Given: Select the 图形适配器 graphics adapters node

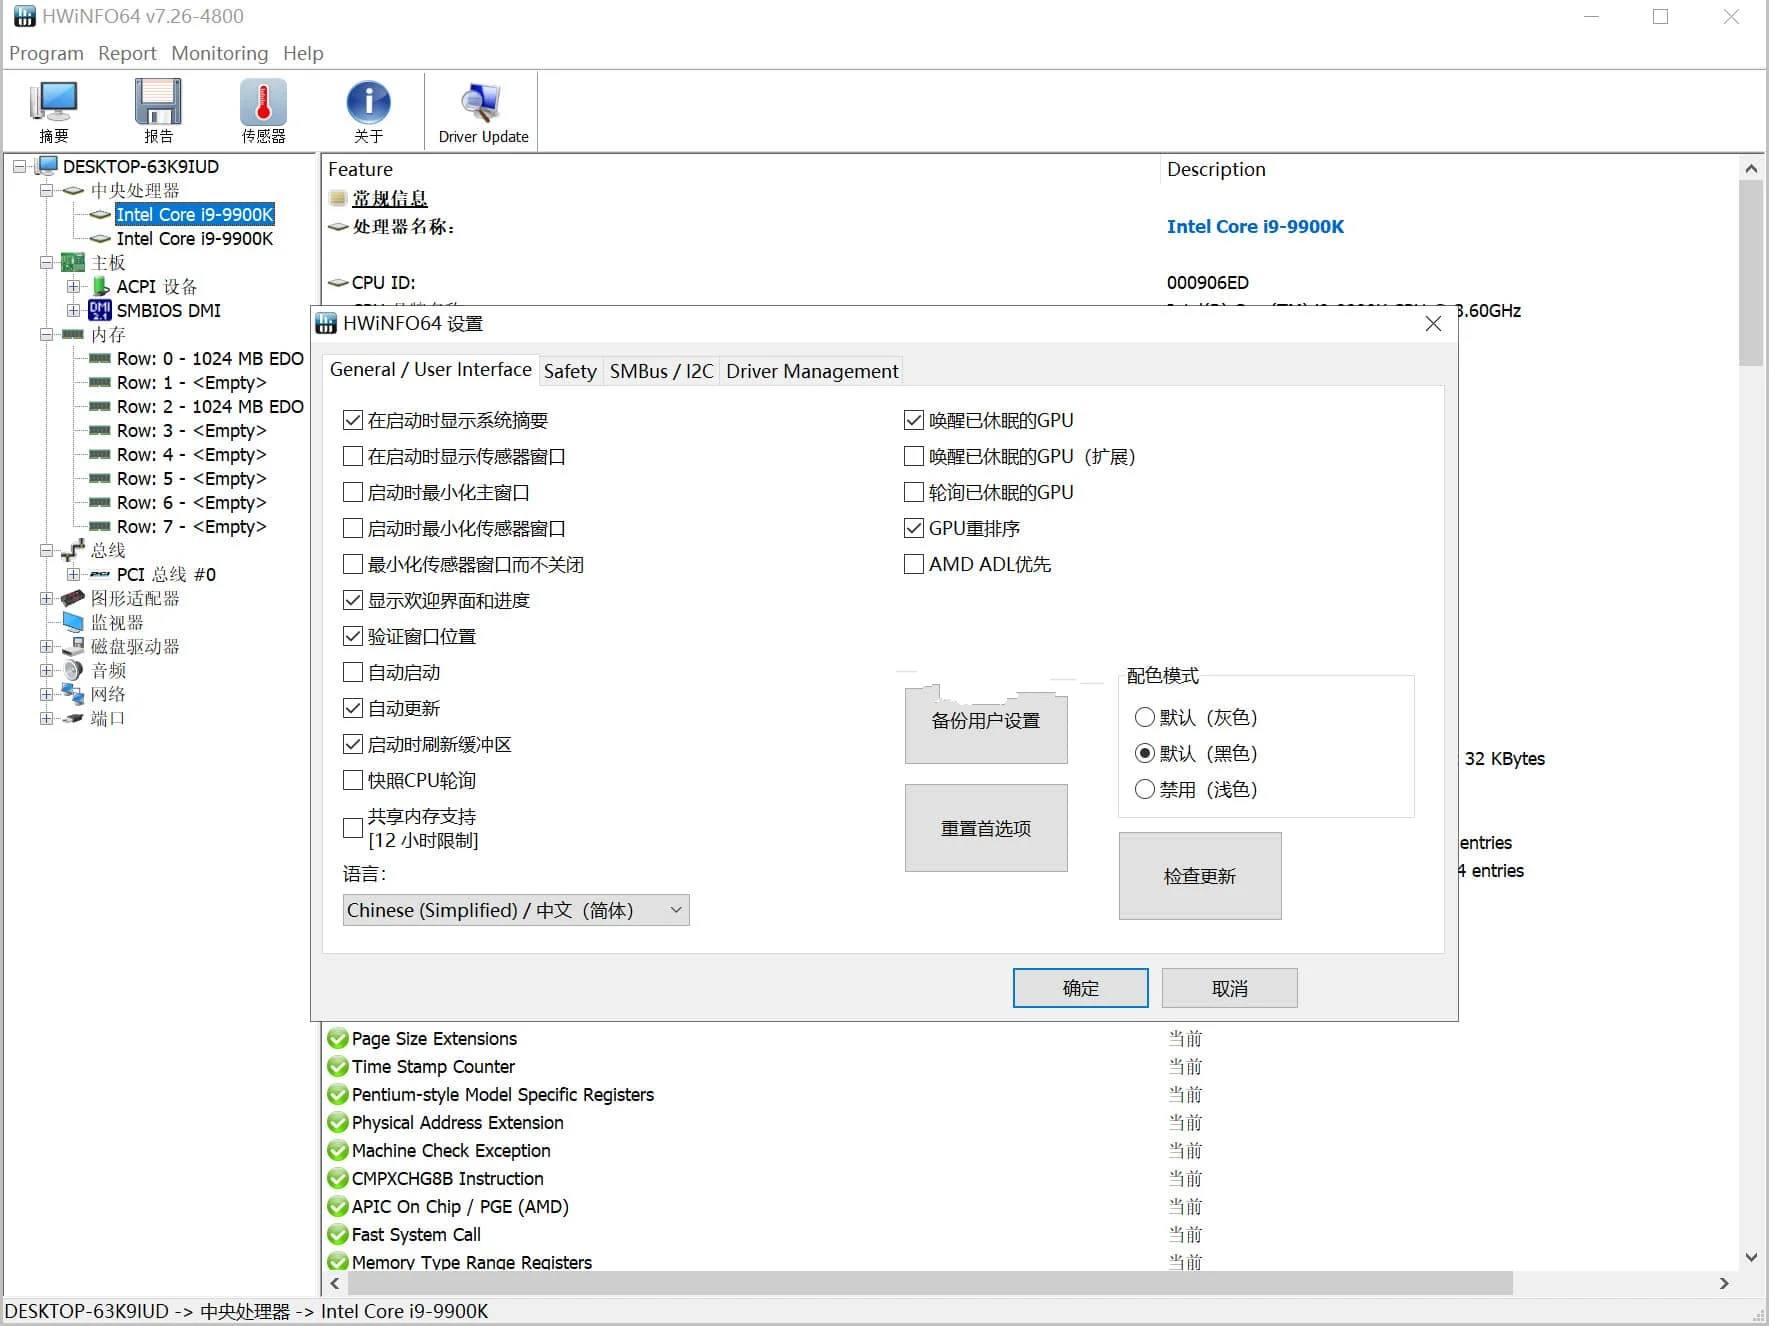Looking at the screenshot, I should (x=134, y=598).
